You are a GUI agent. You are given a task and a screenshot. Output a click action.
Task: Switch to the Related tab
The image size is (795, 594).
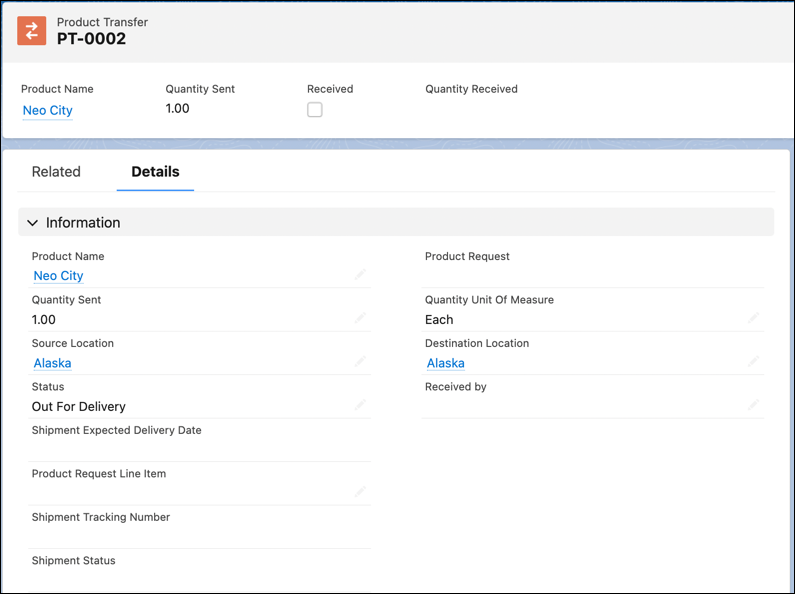point(56,172)
